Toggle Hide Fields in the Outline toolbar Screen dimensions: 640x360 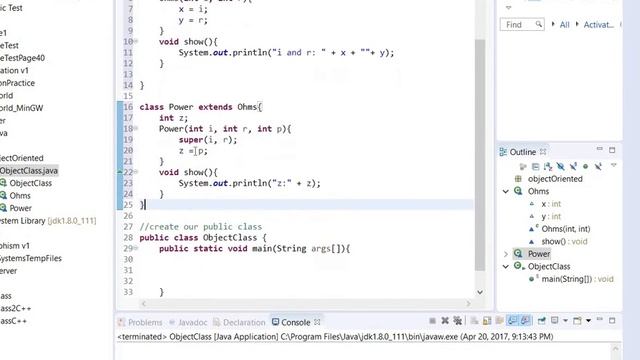click(x=560, y=167)
